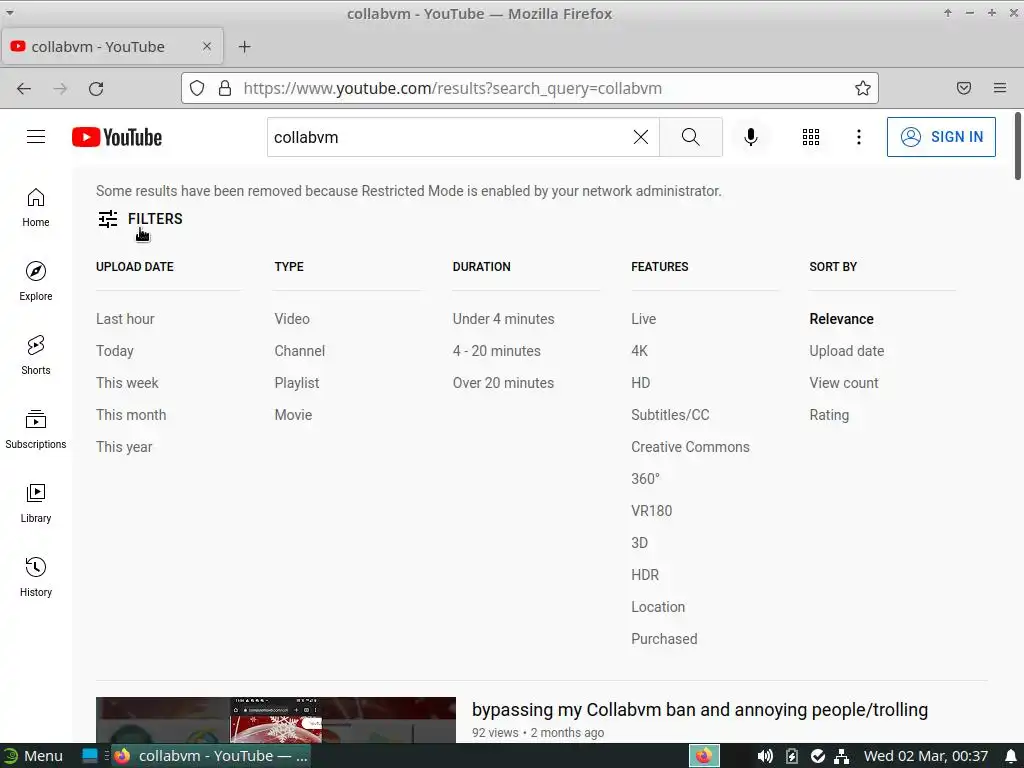Open History in the sidebar
Image resolution: width=1024 pixels, height=768 pixels.
[x=36, y=577]
